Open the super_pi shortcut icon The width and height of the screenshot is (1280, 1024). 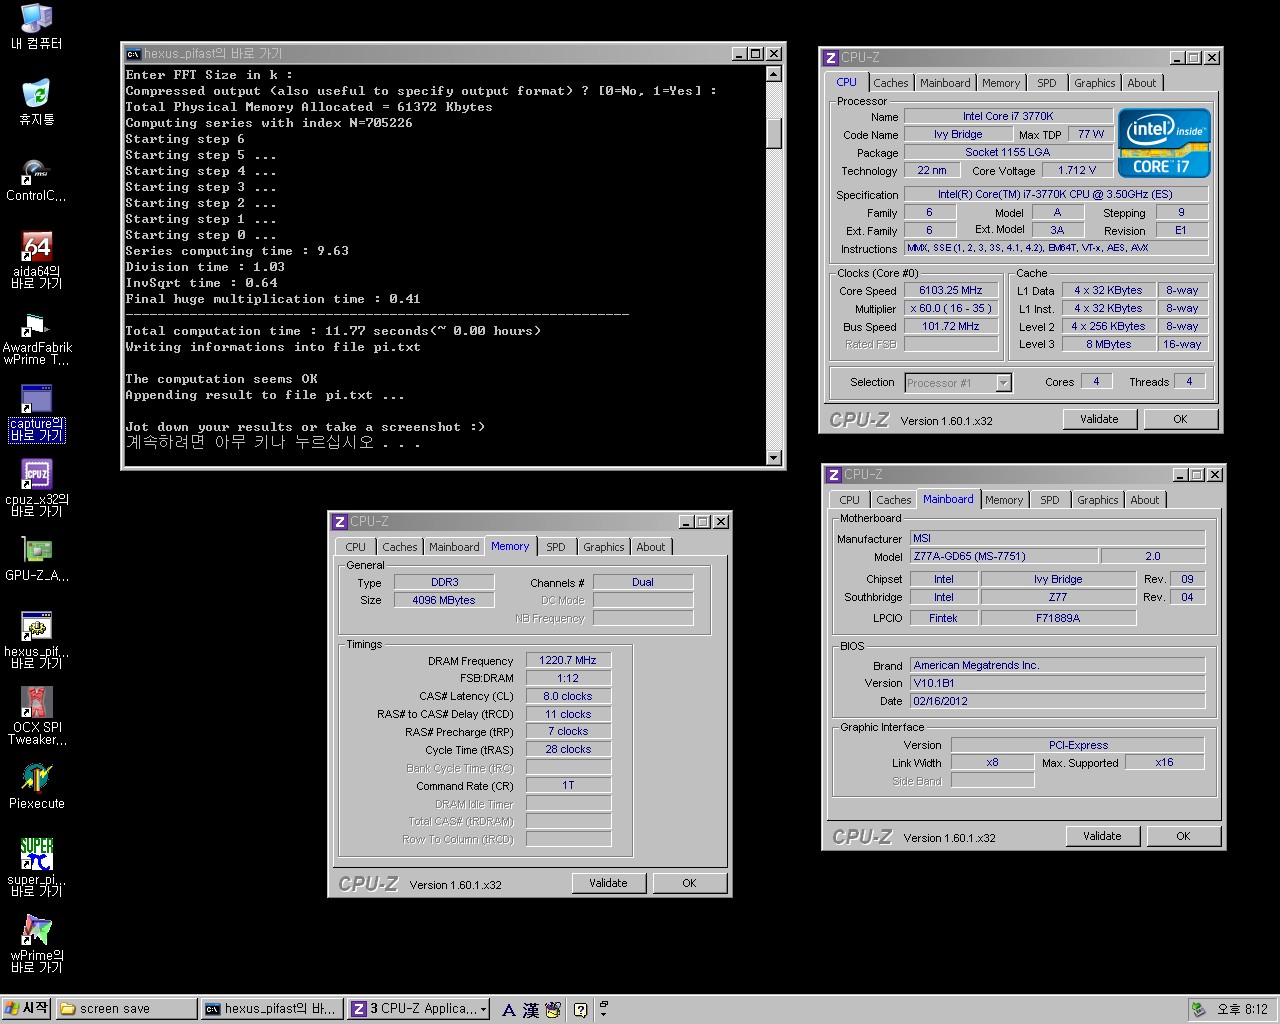point(37,856)
